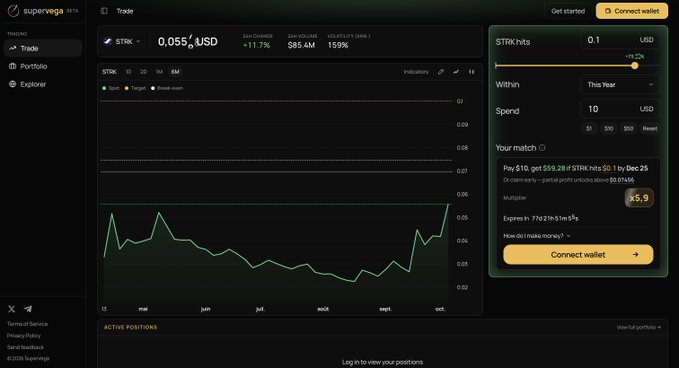Open the Terms of Service link
Viewport: 679px width, 368px height.
click(x=27, y=324)
